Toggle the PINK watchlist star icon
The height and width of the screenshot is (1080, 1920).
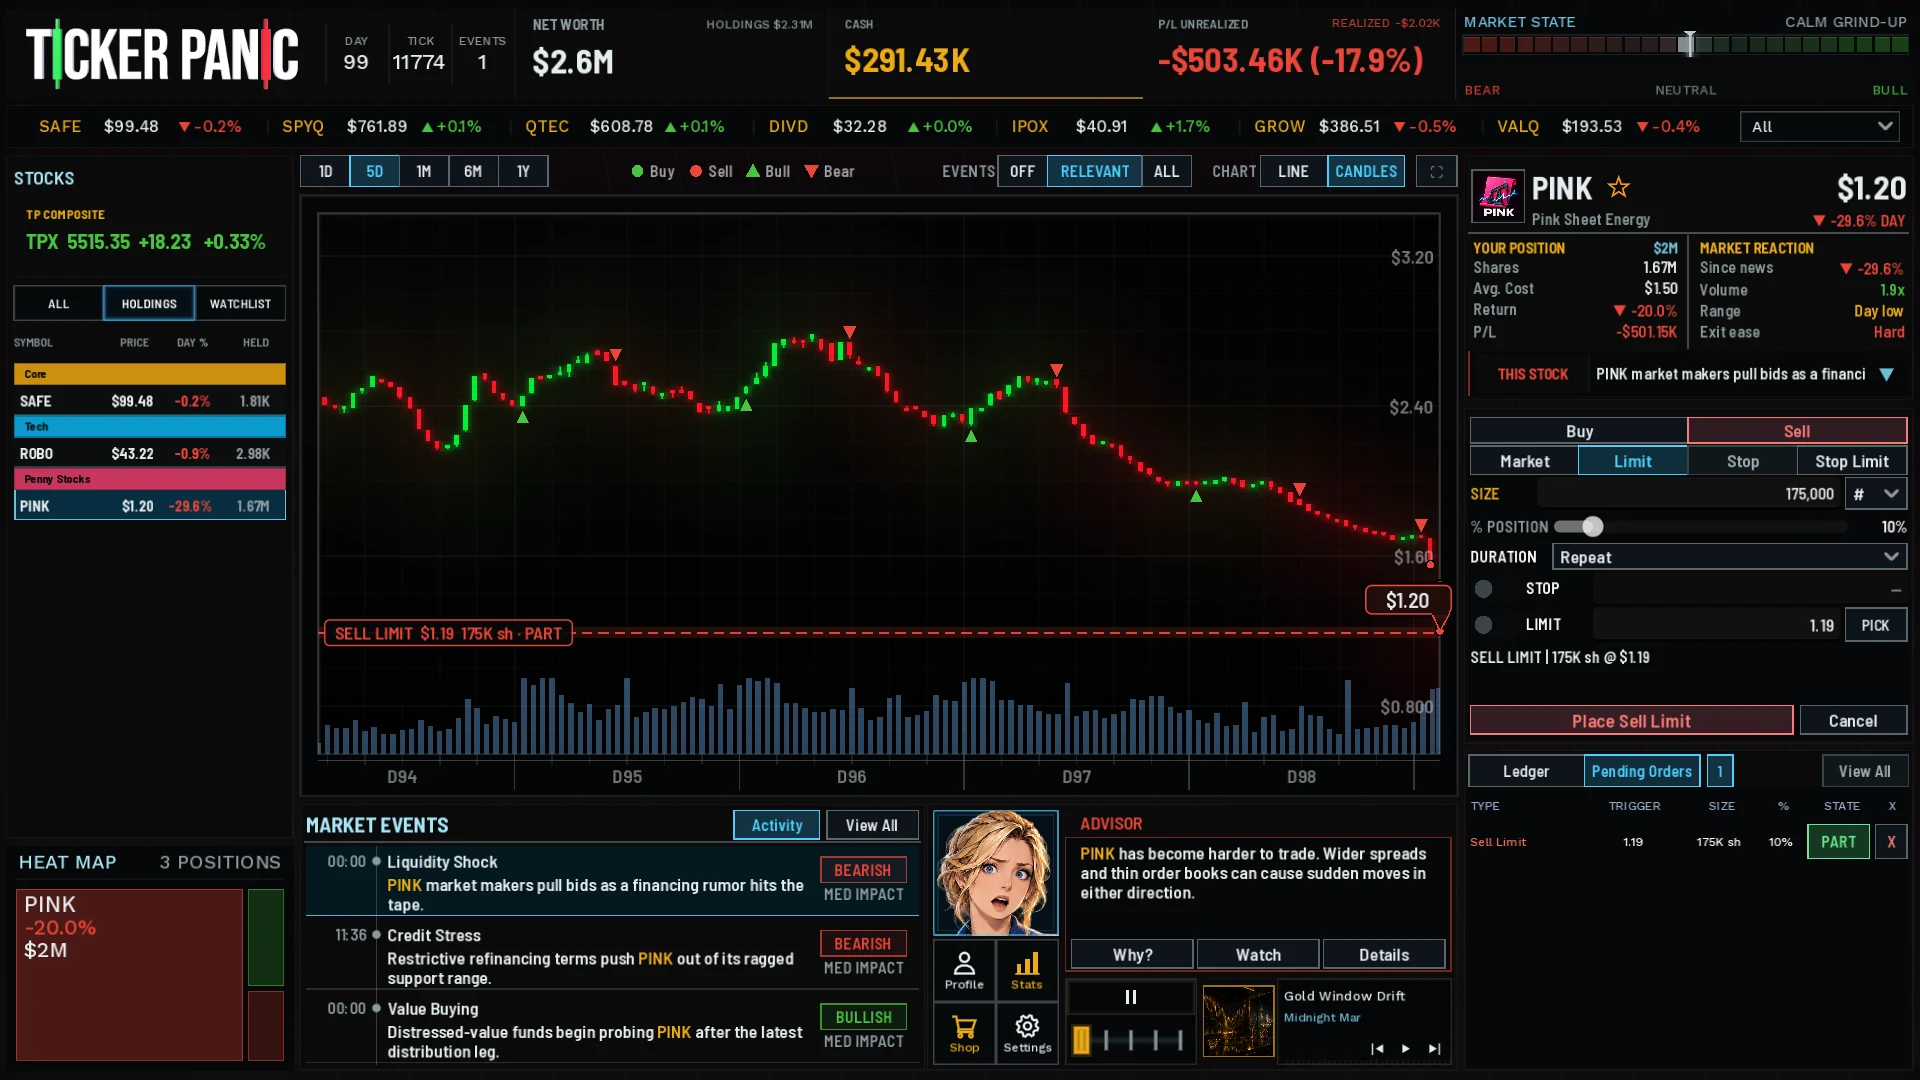point(1618,187)
